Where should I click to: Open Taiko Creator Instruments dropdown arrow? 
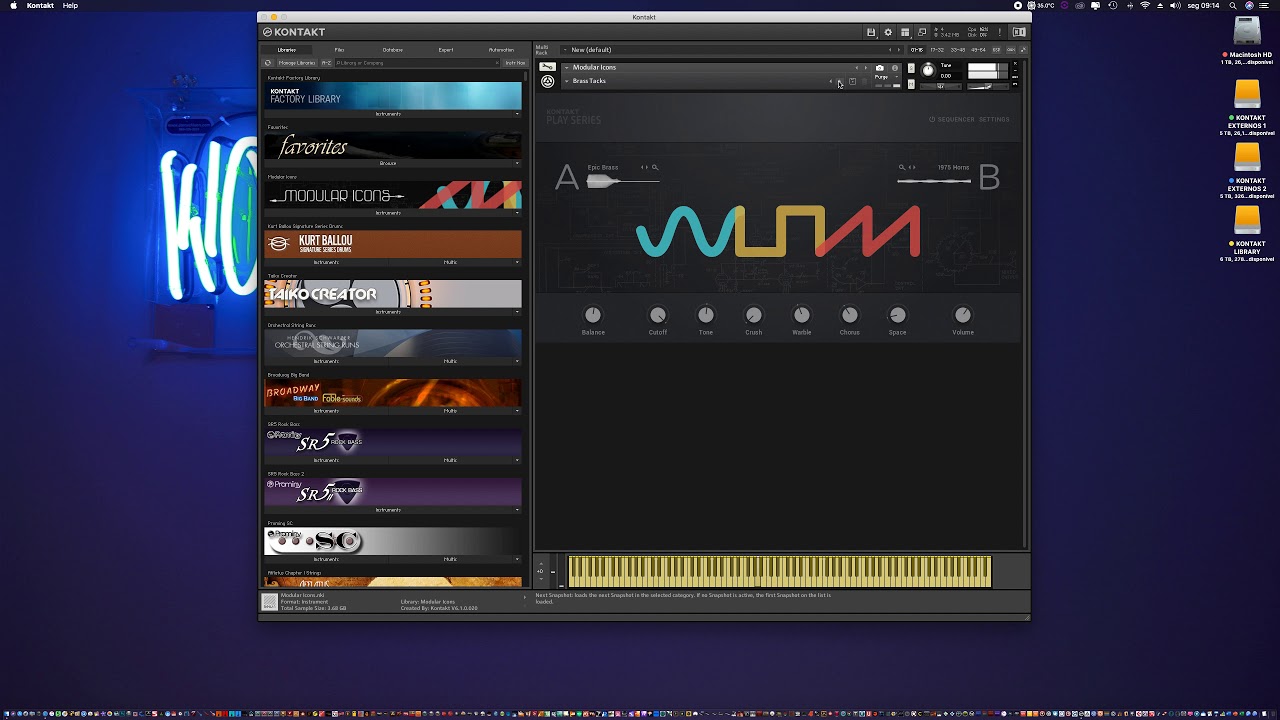[517, 312]
